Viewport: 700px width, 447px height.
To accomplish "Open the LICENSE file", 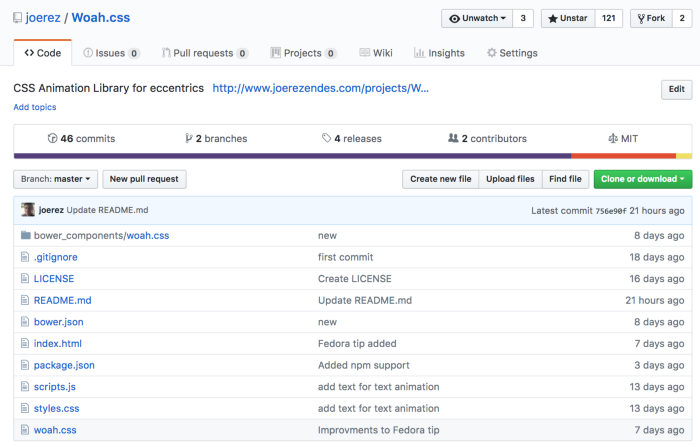I will point(54,279).
